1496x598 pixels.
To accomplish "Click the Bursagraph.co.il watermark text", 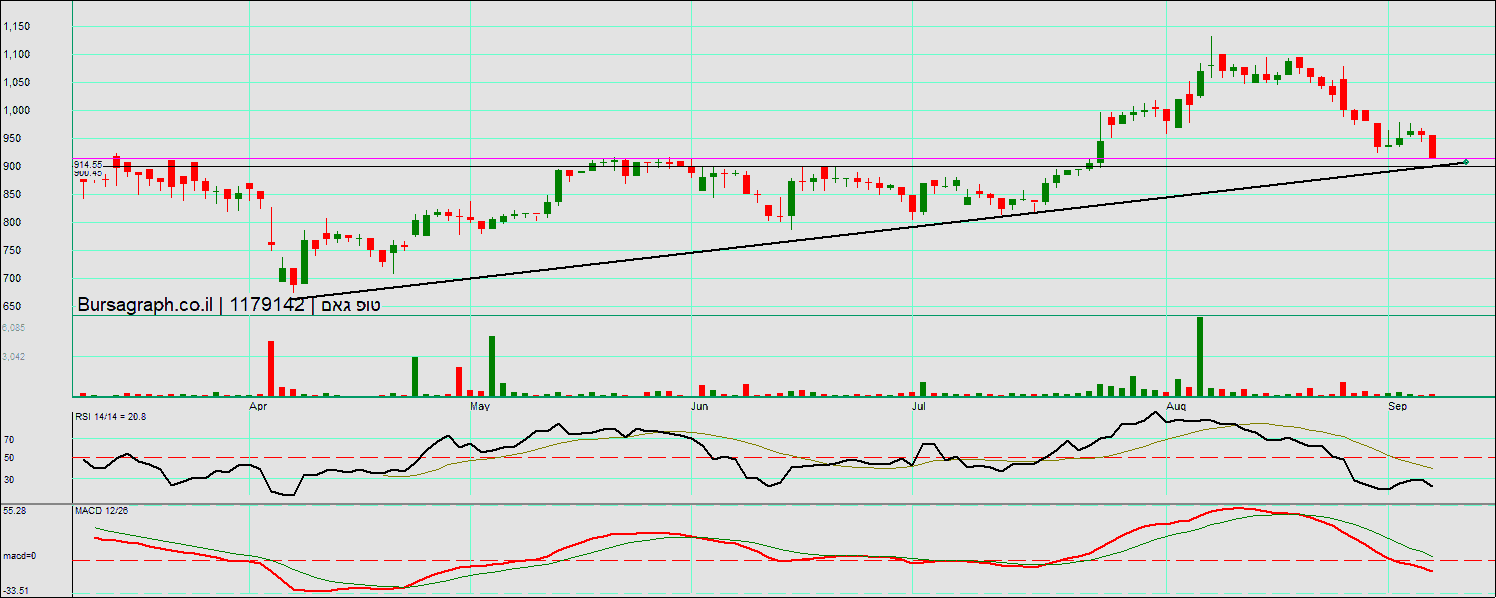I will (145, 306).
